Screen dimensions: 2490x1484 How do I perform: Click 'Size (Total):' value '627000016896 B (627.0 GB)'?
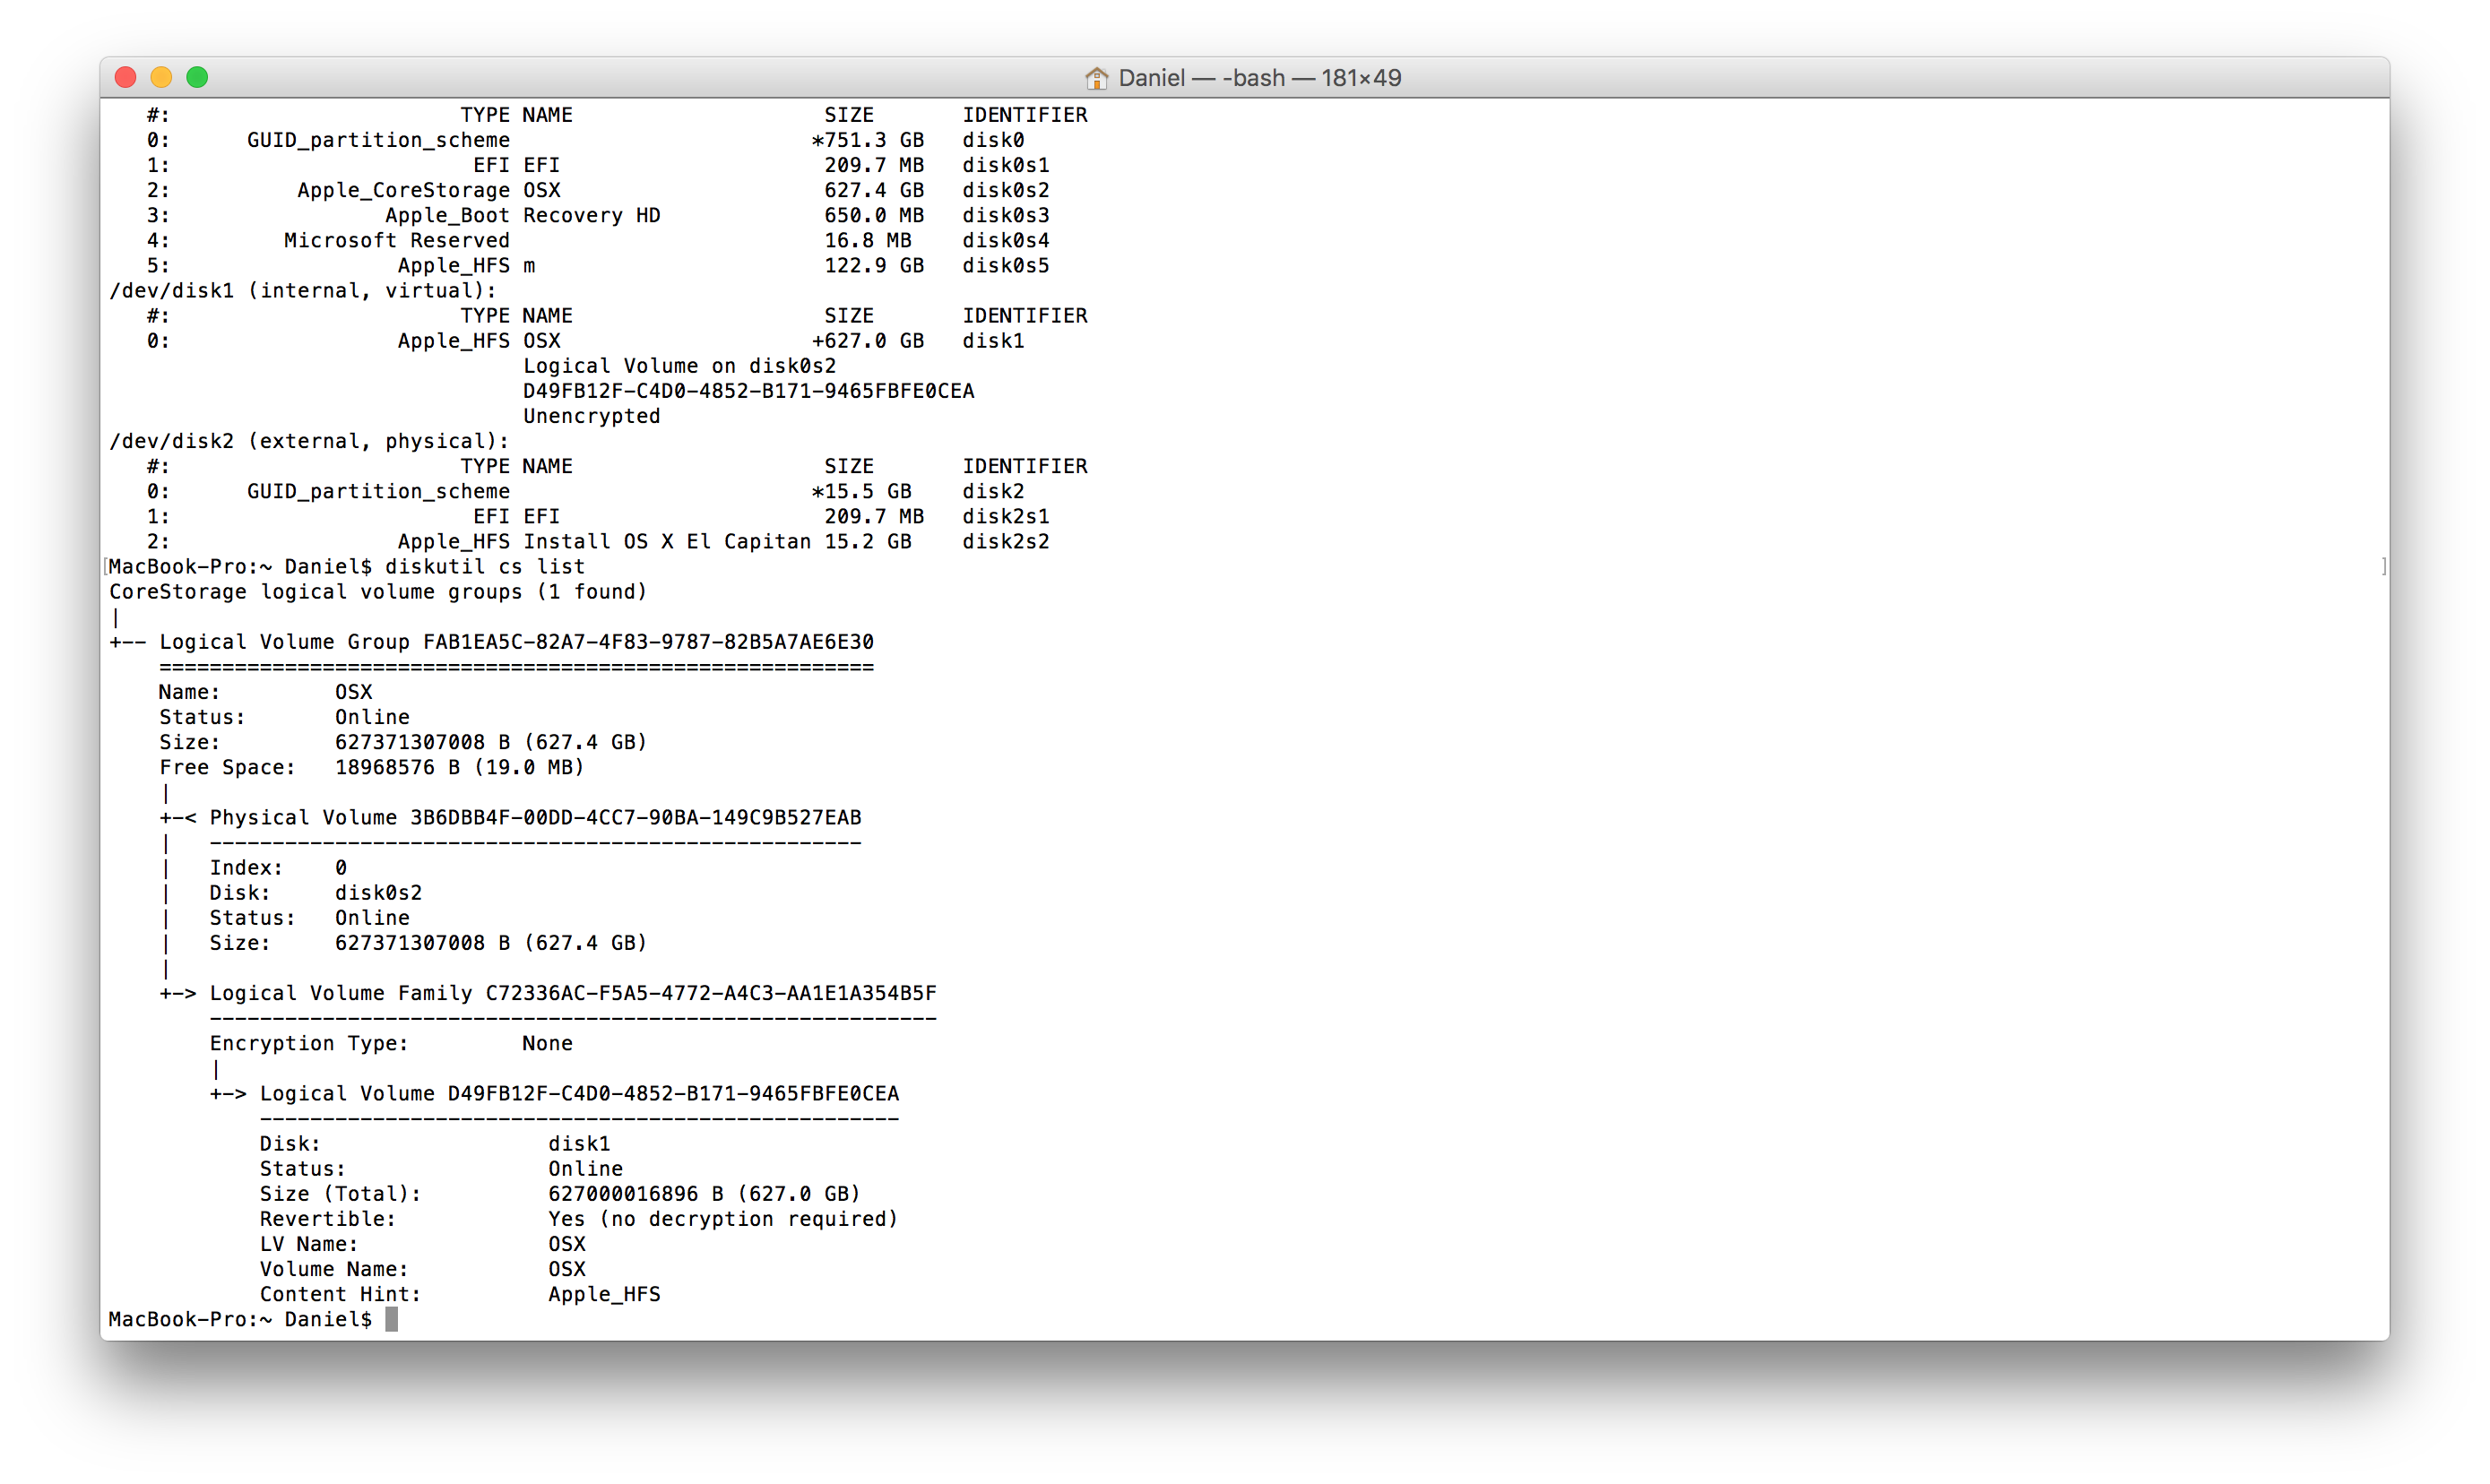click(x=705, y=1193)
